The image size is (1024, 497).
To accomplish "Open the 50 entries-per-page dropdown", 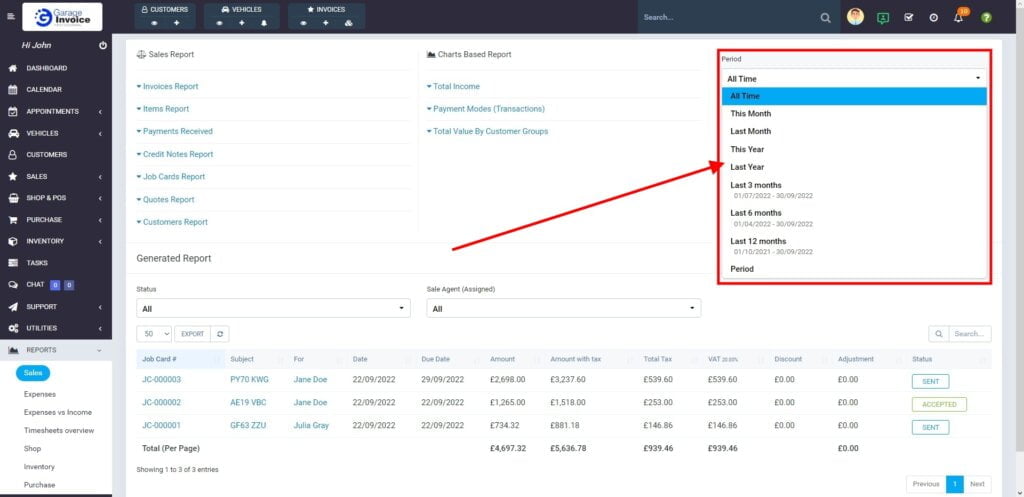I will point(154,334).
